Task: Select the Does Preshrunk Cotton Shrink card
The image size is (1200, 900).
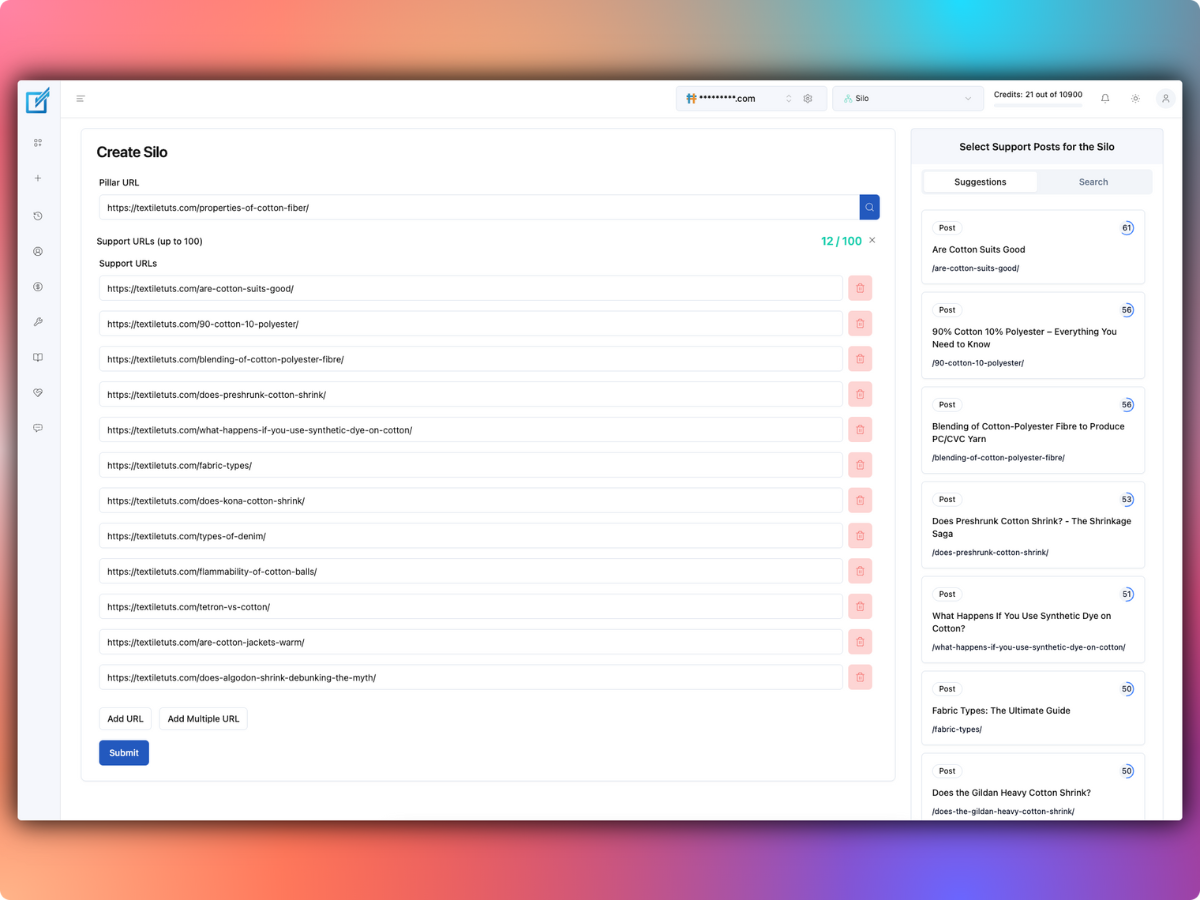Action: coord(1033,525)
